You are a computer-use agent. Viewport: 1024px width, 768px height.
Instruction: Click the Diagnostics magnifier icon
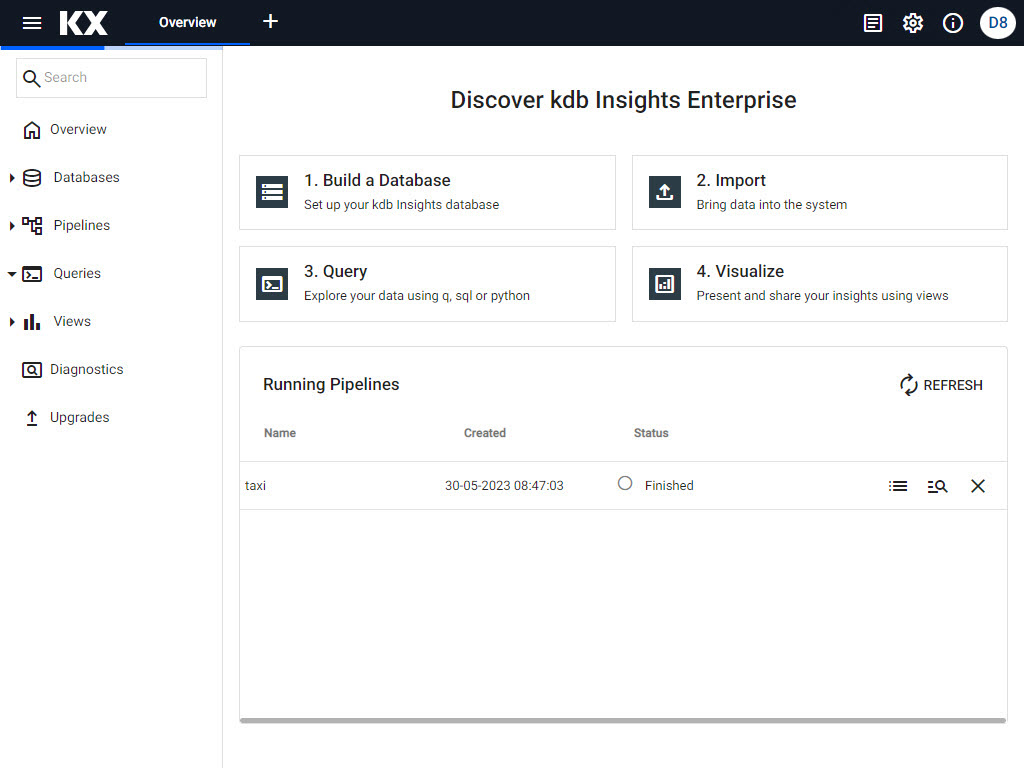click(x=31, y=370)
